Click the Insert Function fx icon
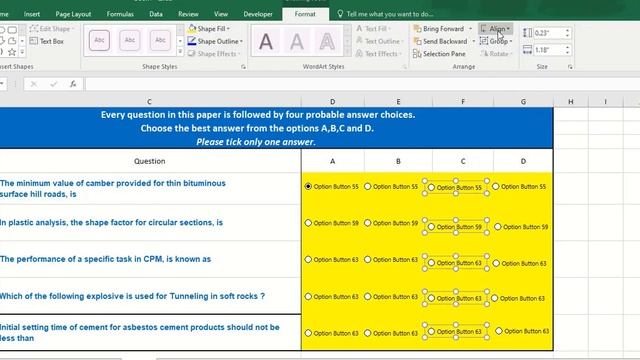 click(x=73, y=84)
